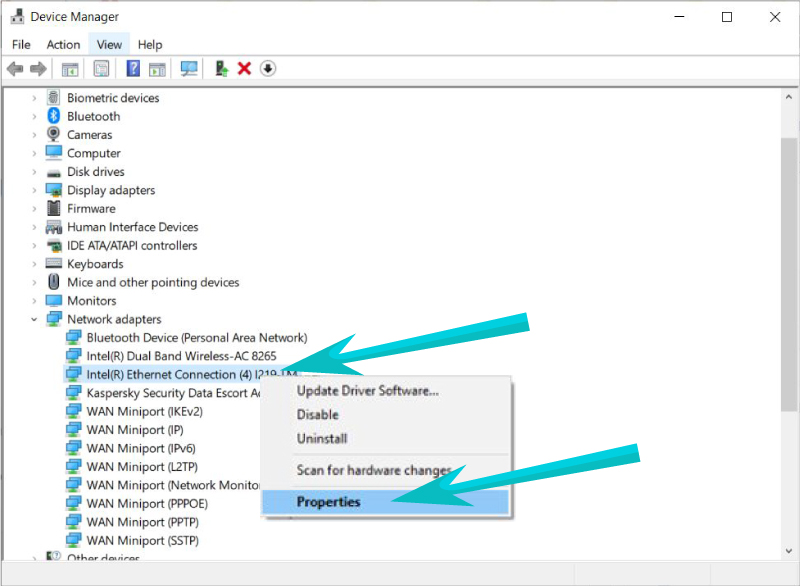Click the Properties sheet toolbar icon
Image resolution: width=800 pixels, height=586 pixels.
(x=101, y=69)
